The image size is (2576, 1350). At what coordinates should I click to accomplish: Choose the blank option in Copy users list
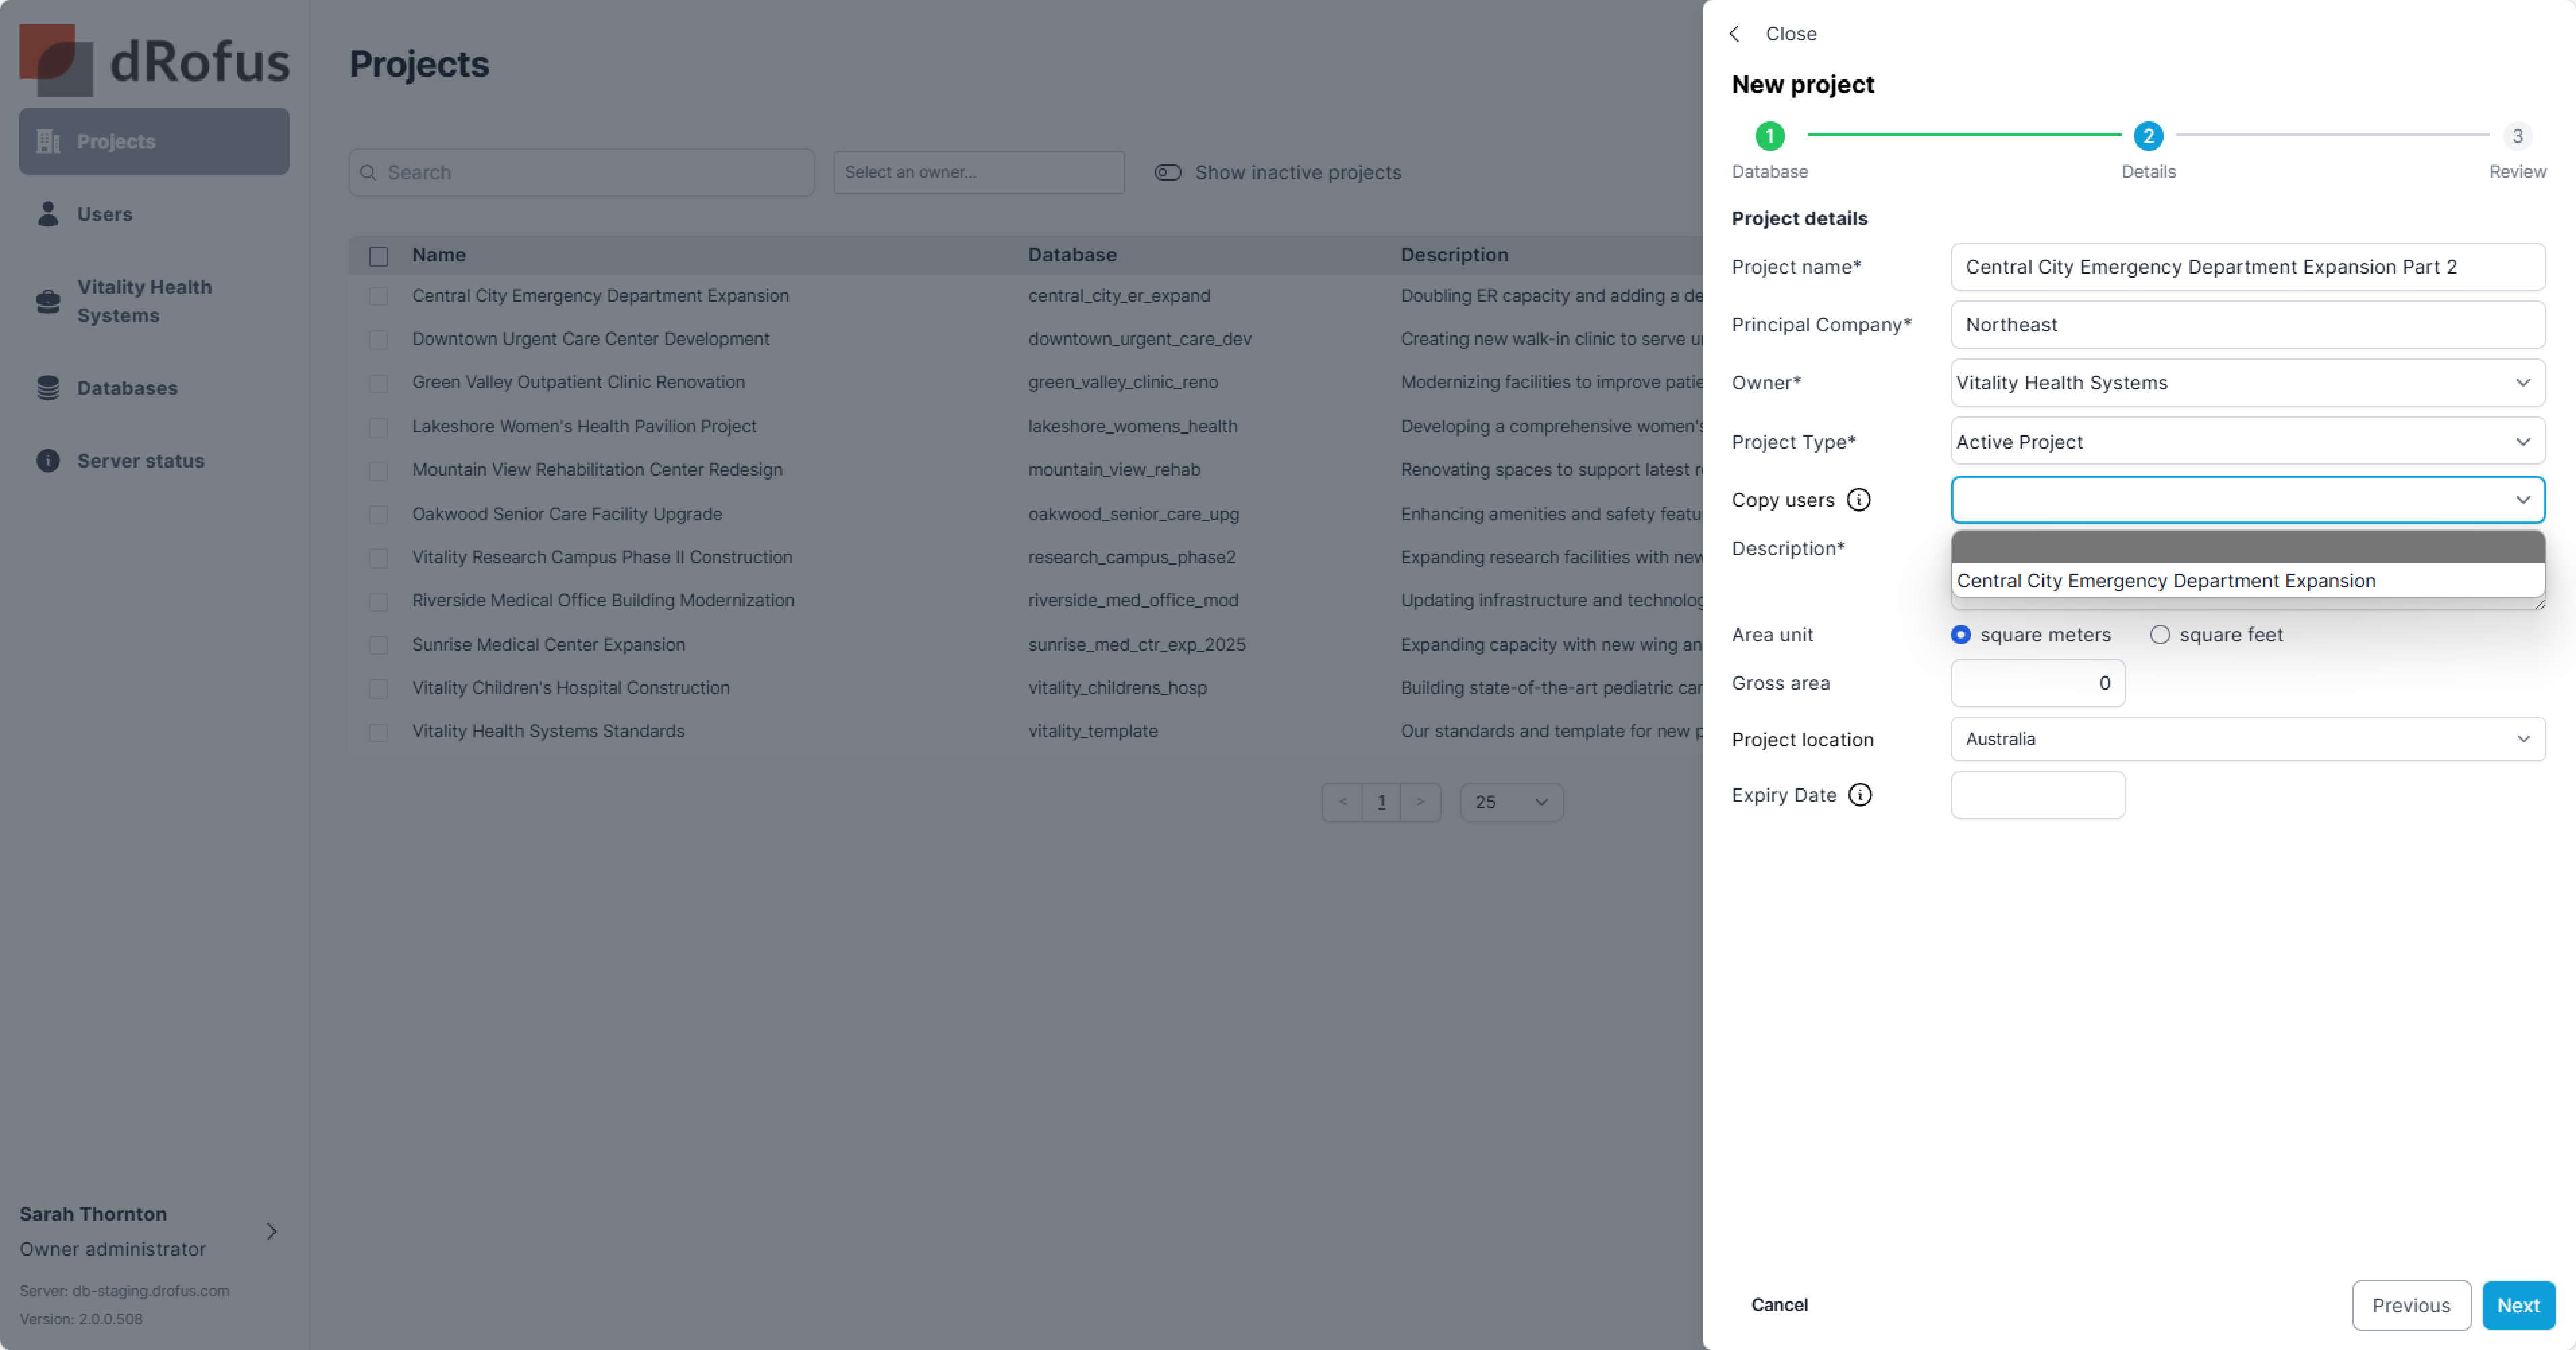pos(2248,547)
